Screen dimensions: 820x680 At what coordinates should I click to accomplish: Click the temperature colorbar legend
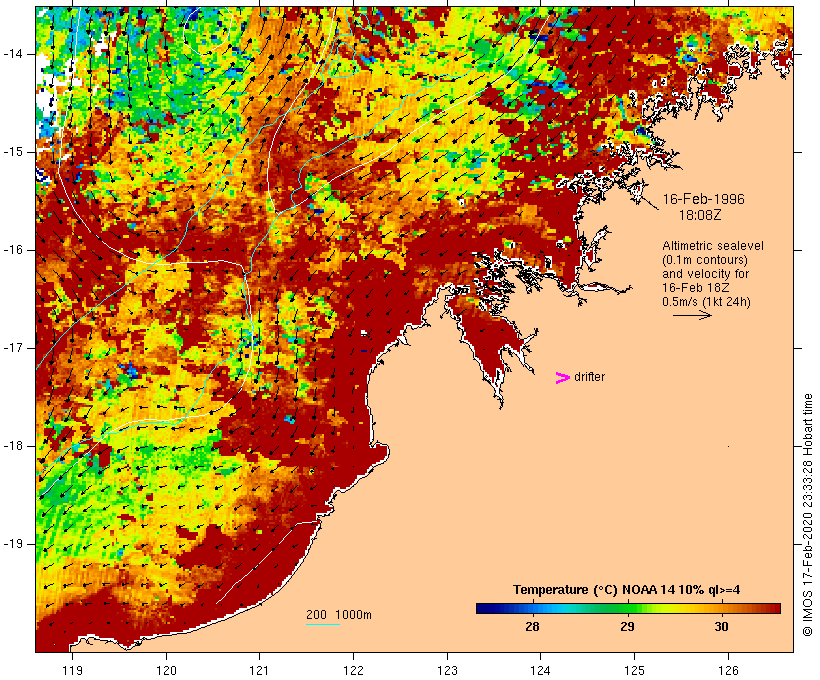point(628,608)
